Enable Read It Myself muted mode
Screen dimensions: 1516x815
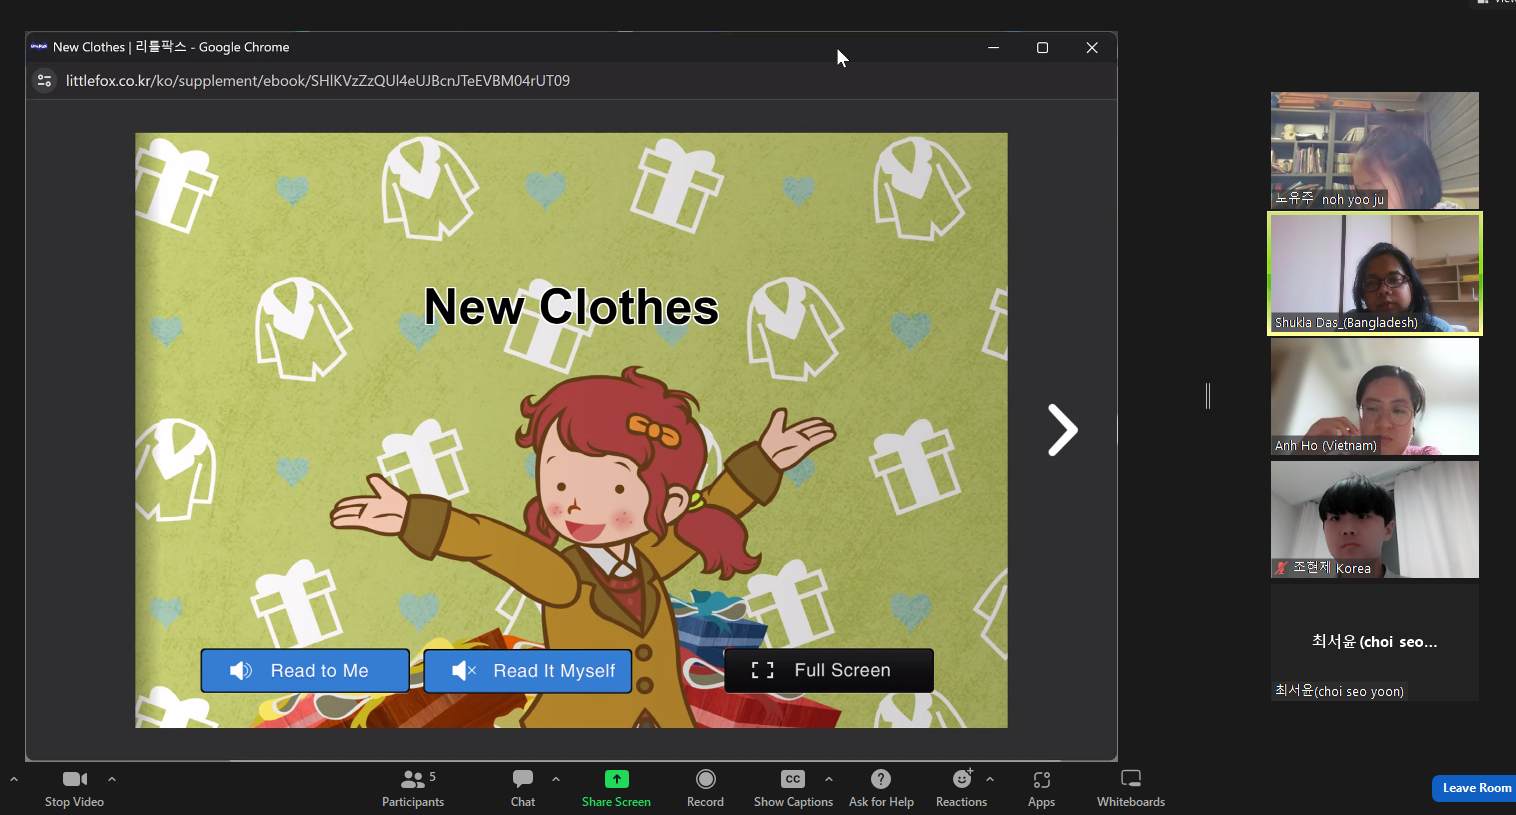pyautogui.click(x=528, y=671)
